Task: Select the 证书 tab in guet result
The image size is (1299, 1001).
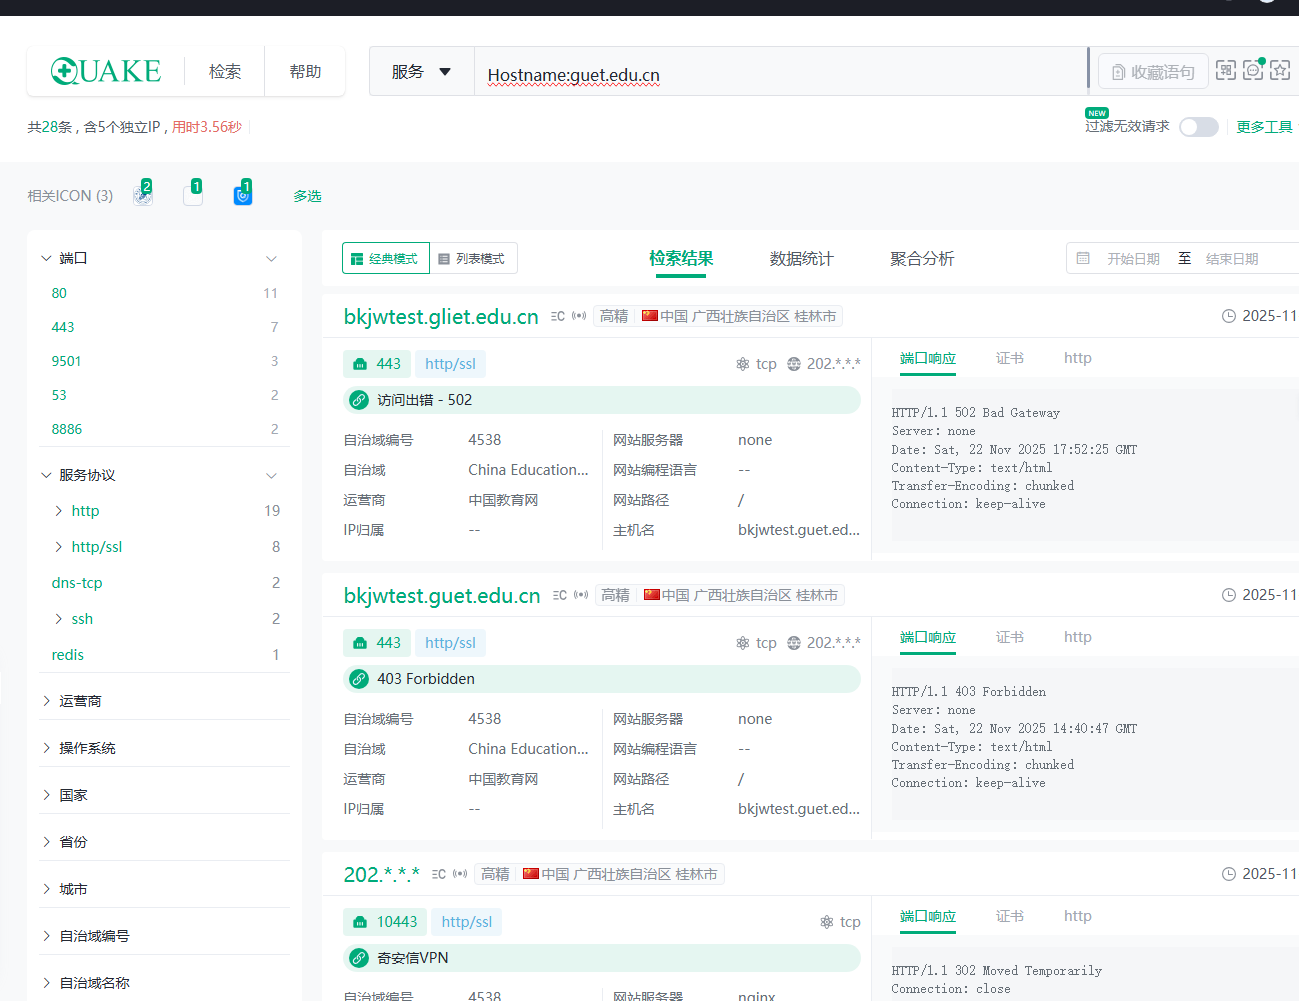Action: (1010, 637)
